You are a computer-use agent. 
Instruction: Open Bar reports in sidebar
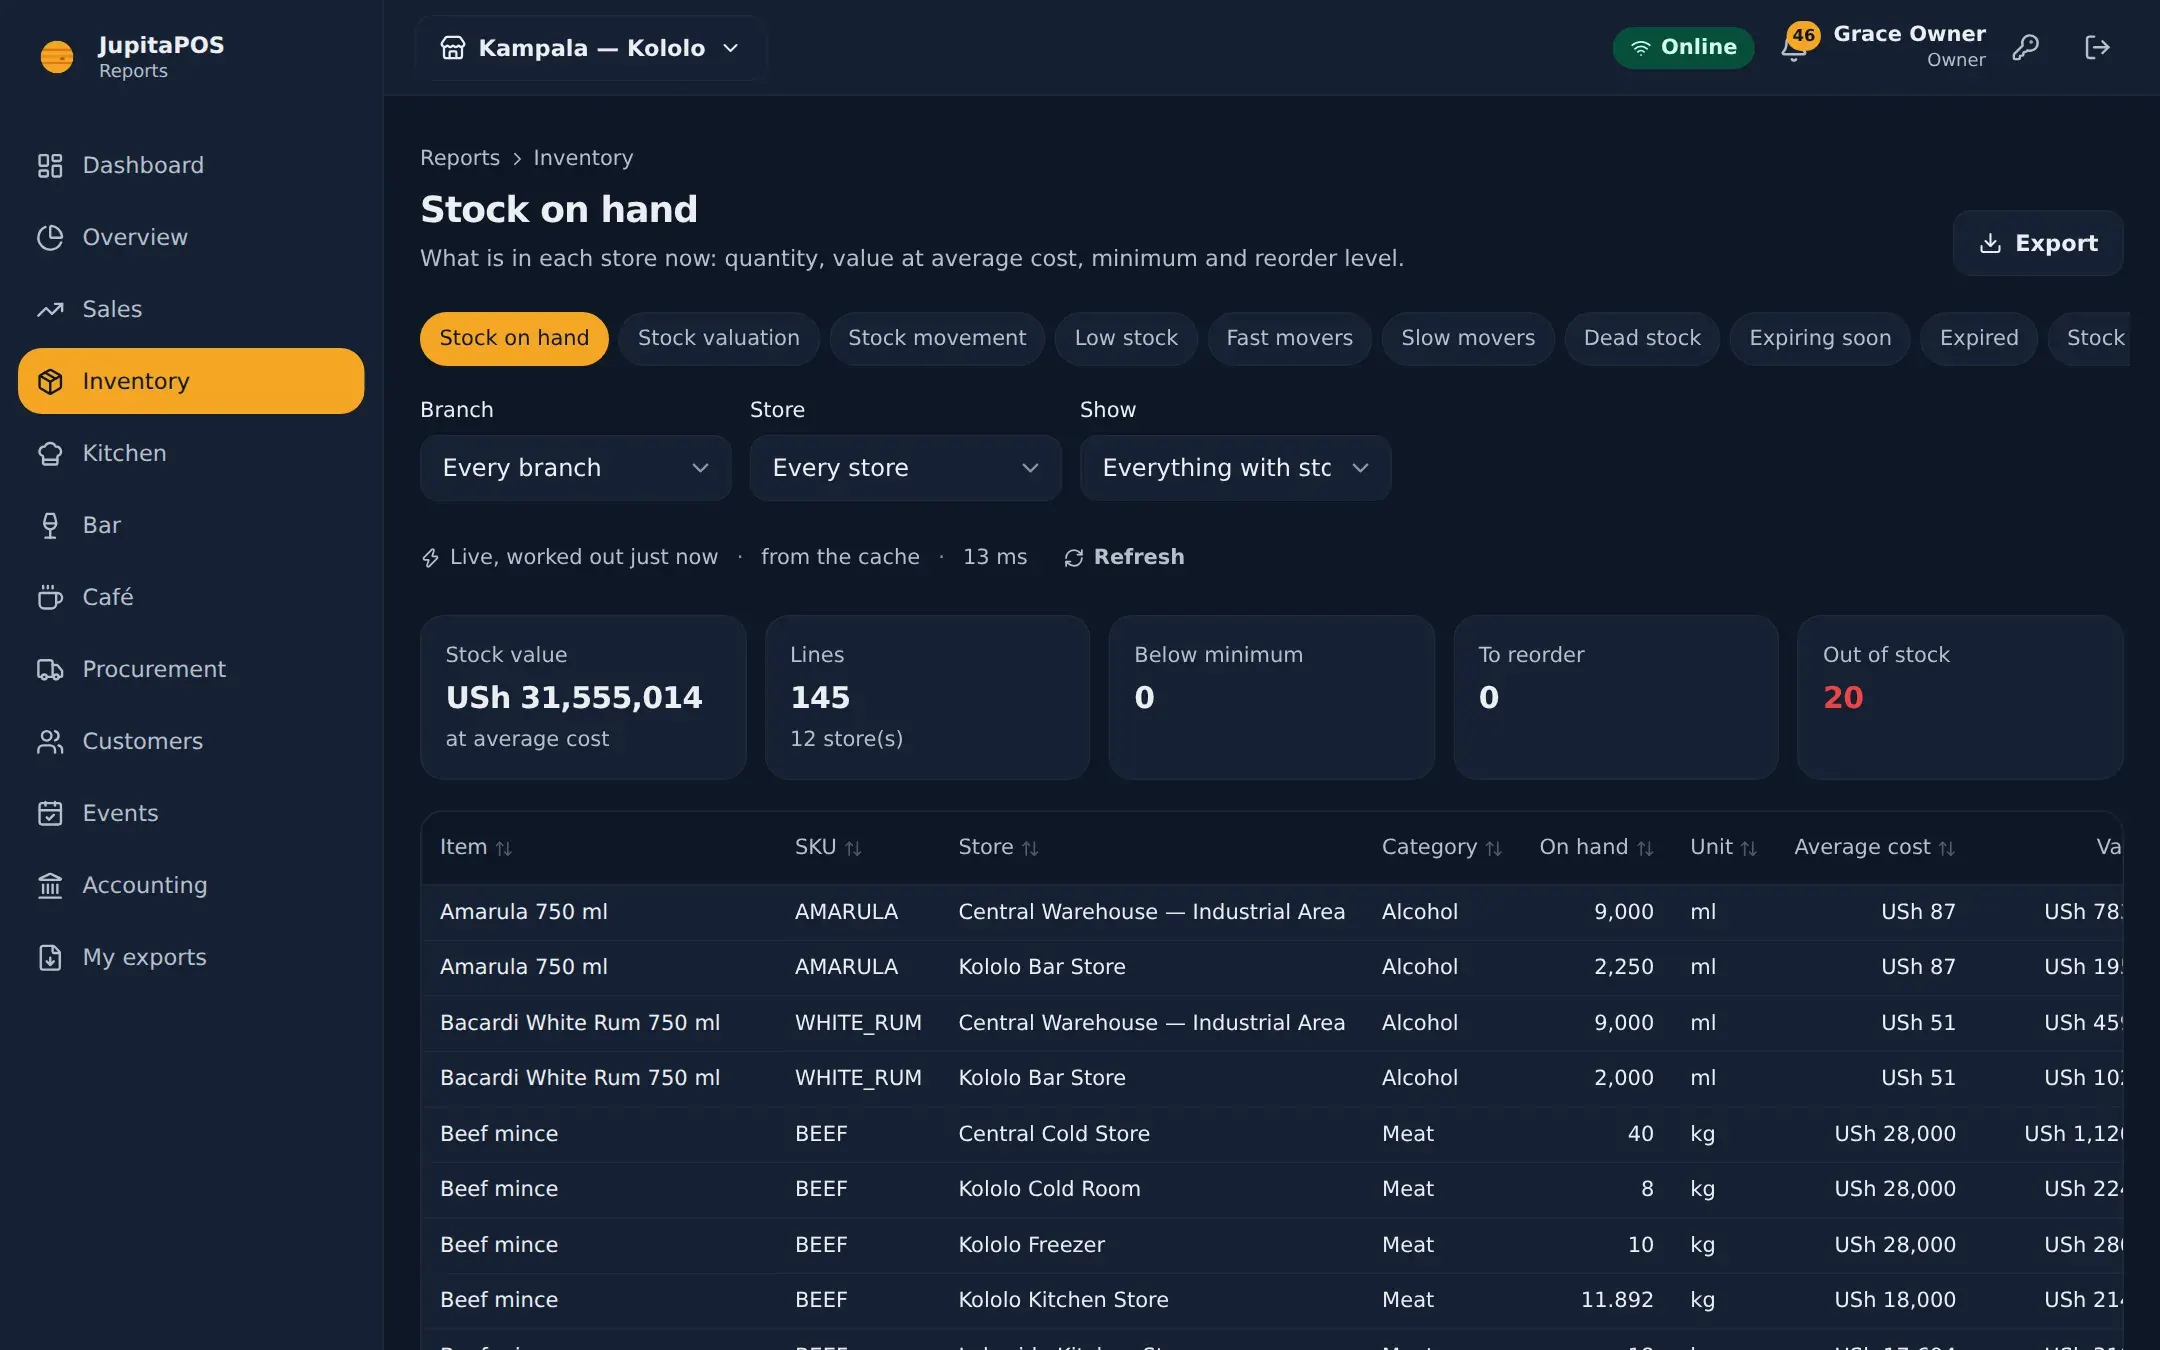click(x=191, y=525)
